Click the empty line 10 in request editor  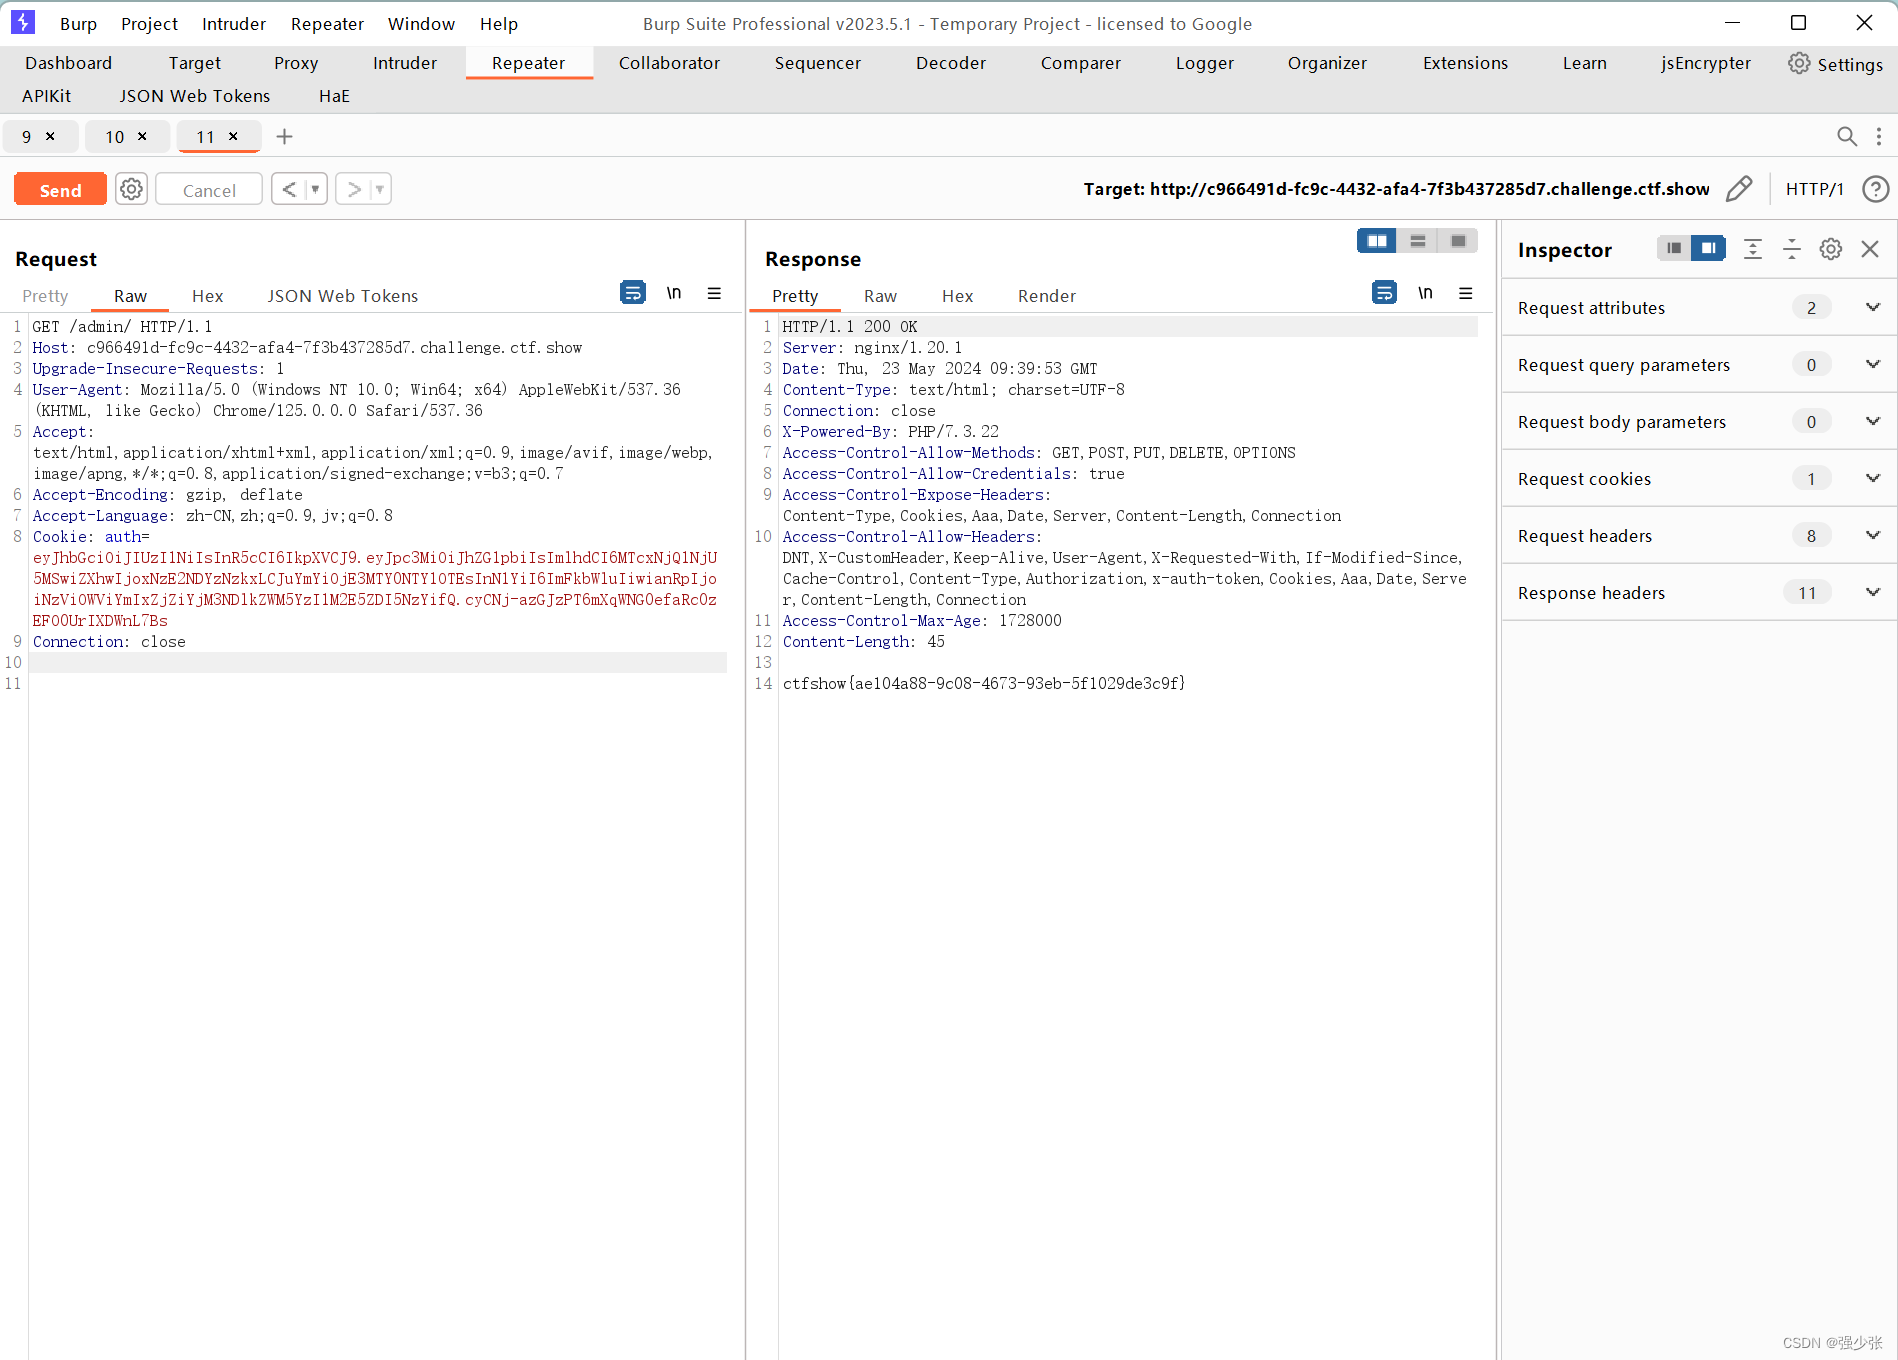pyautogui.click(x=378, y=663)
